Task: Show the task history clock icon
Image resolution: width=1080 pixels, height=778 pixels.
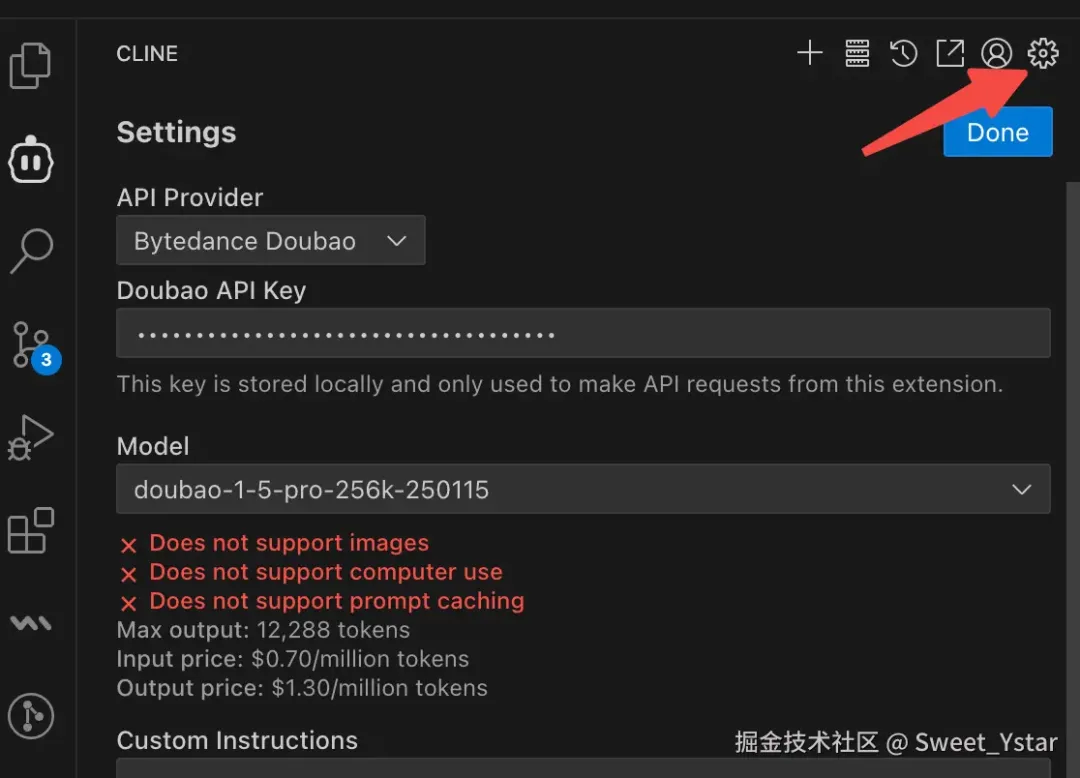Action: click(903, 53)
